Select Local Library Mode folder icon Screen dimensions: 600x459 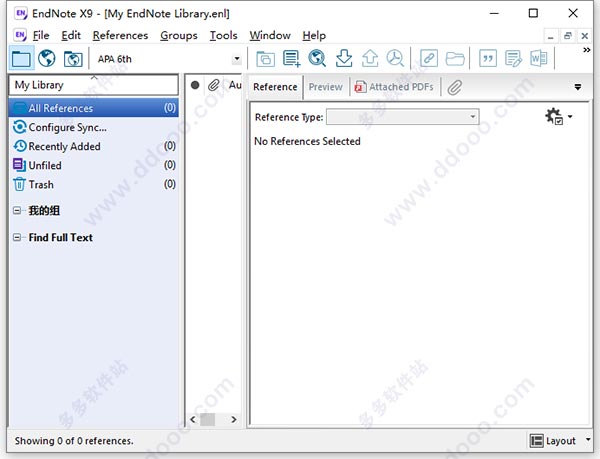21,59
